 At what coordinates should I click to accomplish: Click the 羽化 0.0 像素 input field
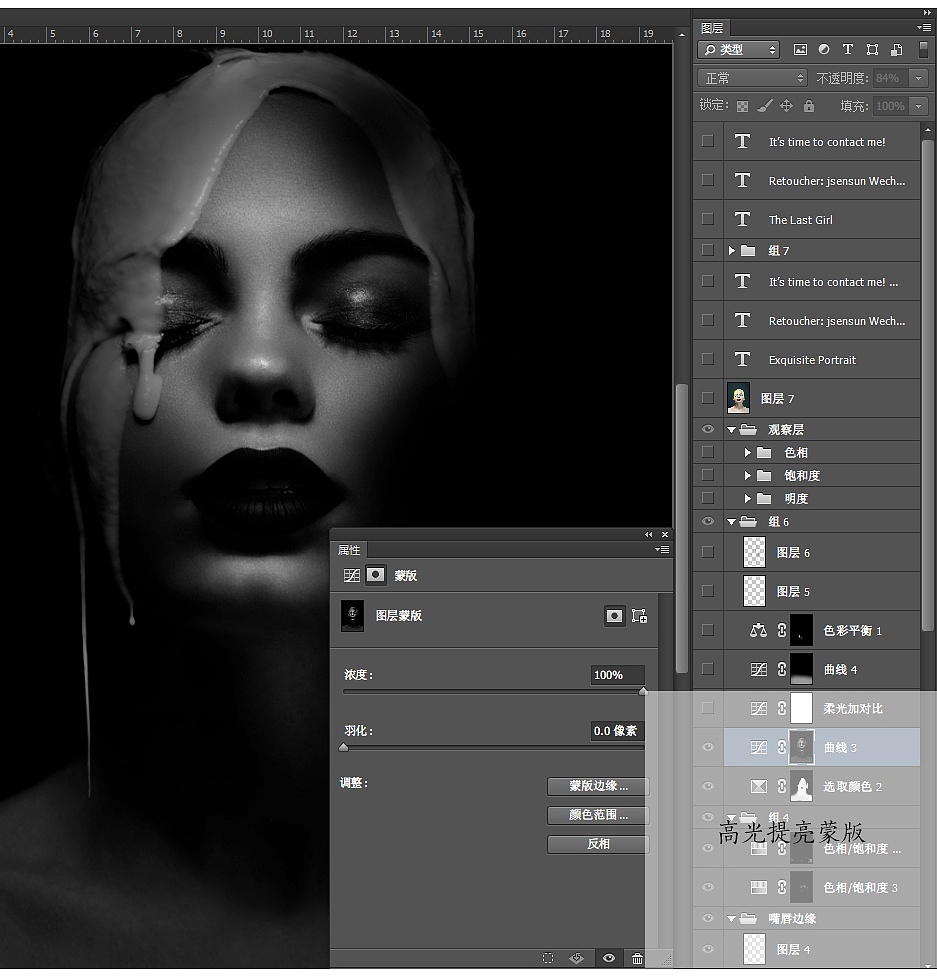coord(617,731)
